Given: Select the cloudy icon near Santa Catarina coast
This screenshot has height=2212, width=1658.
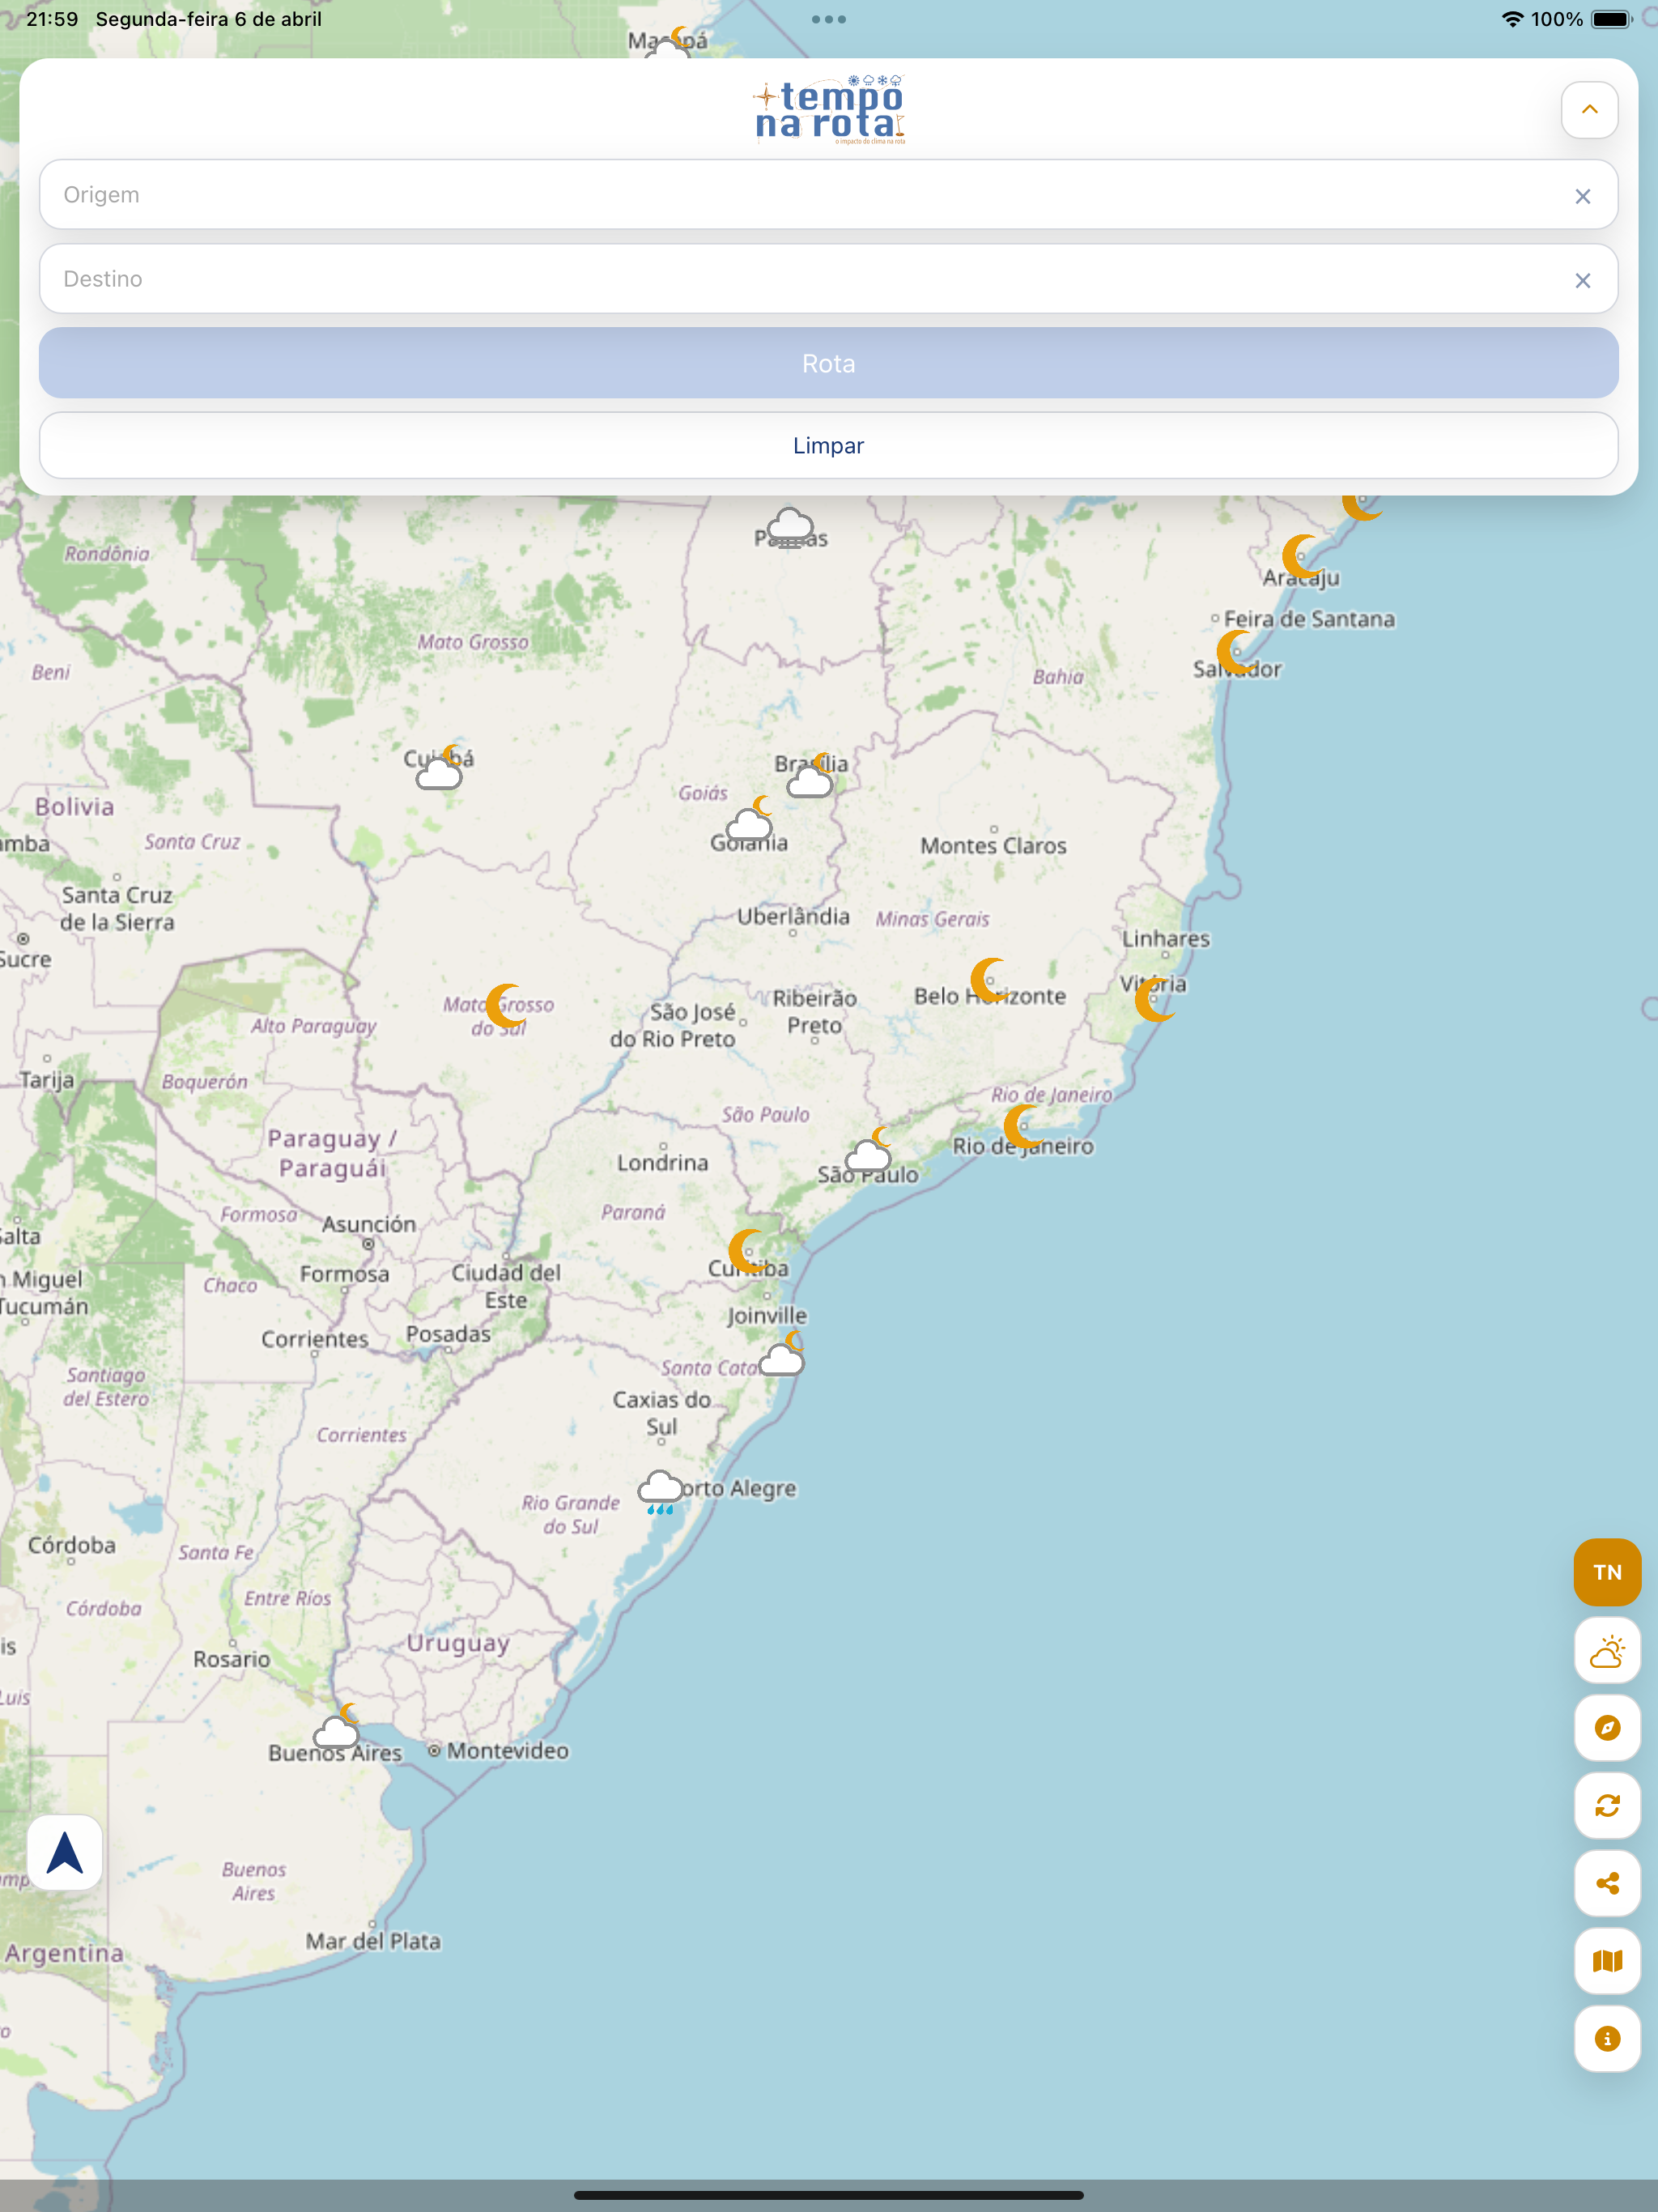Looking at the screenshot, I should 783,1354.
